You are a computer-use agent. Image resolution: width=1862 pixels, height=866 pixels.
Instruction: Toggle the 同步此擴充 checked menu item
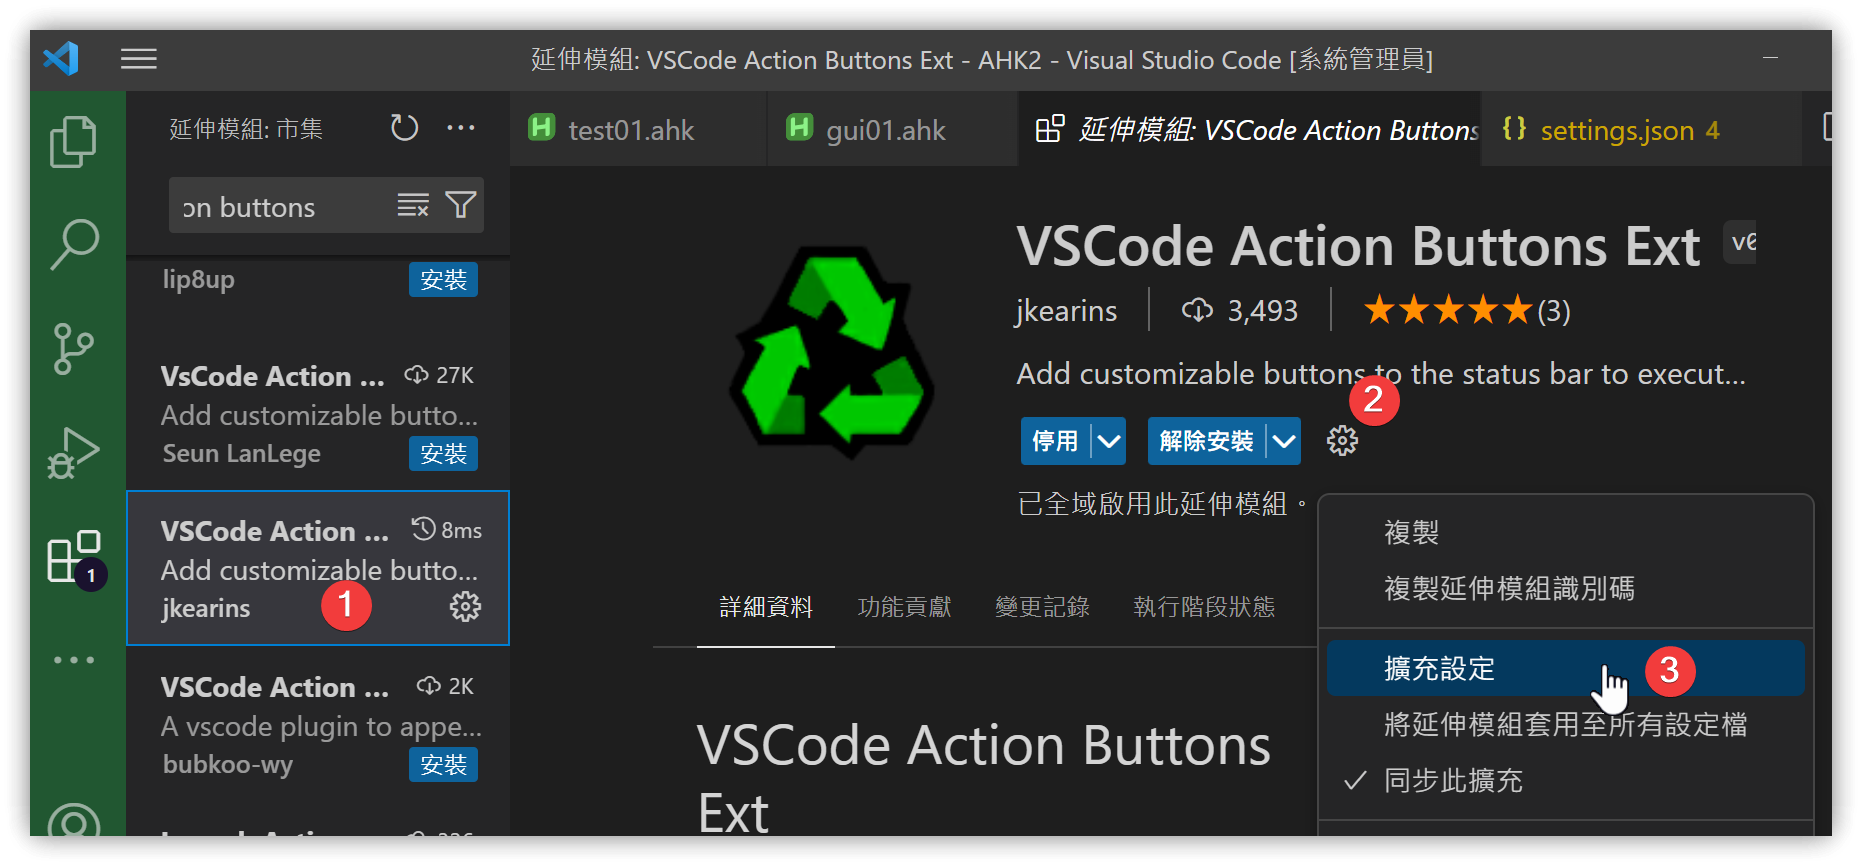1566,780
